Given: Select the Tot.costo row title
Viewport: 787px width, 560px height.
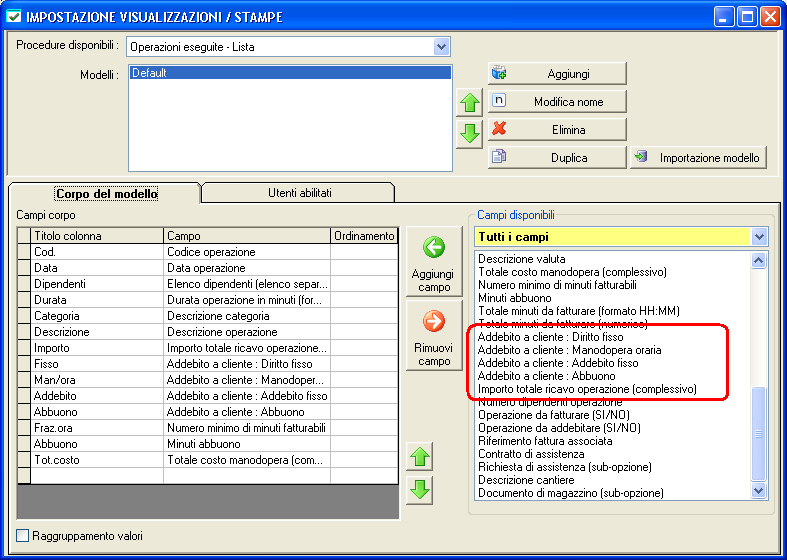Looking at the screenshot, I should 97,460.
